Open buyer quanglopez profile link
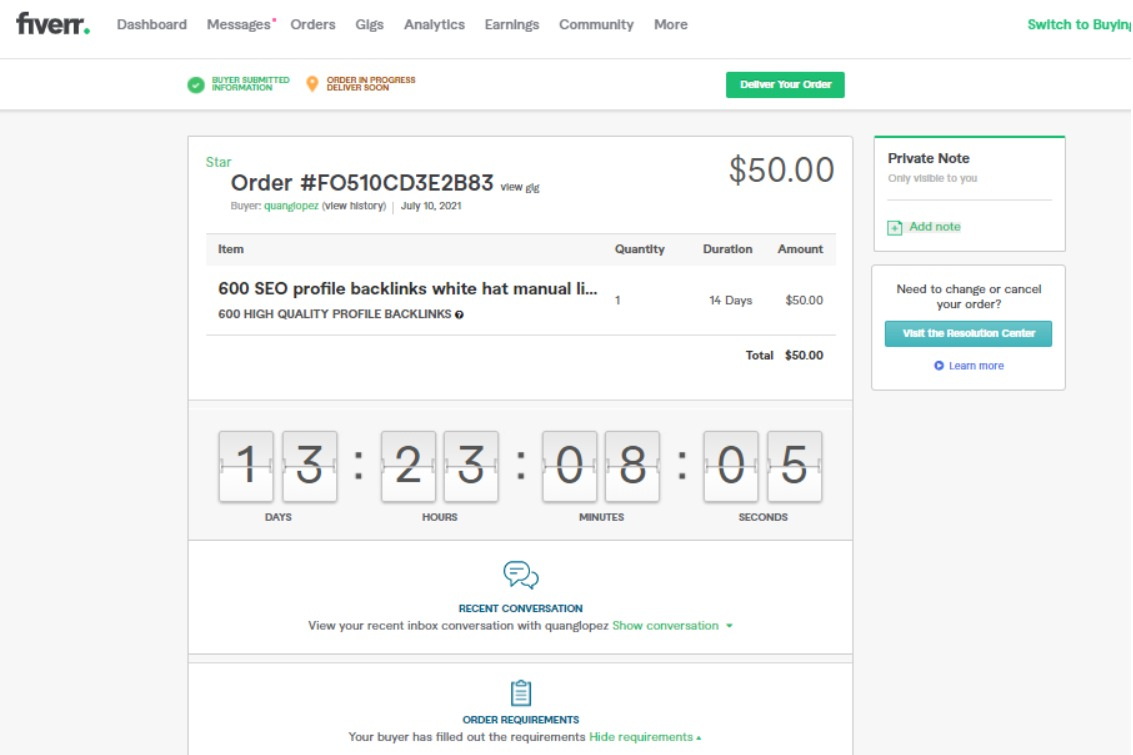This screenshot has width=1133, height=755. coord(291,206)
